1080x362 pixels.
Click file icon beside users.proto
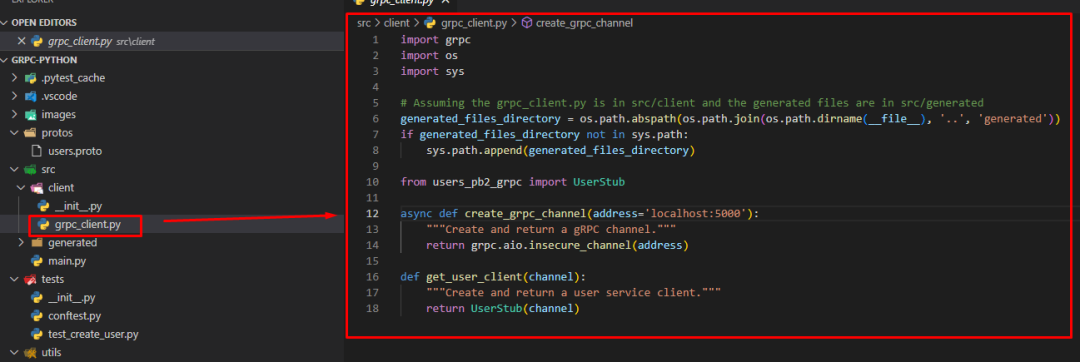(37, 151)
